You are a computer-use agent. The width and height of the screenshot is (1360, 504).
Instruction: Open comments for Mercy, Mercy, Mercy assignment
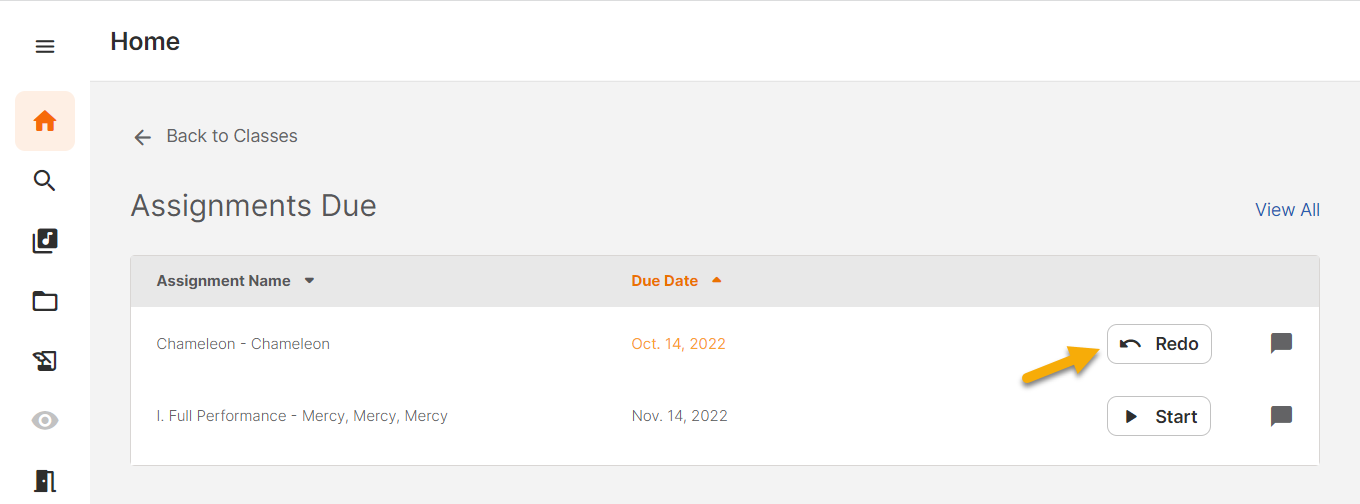pos(1281,416)
